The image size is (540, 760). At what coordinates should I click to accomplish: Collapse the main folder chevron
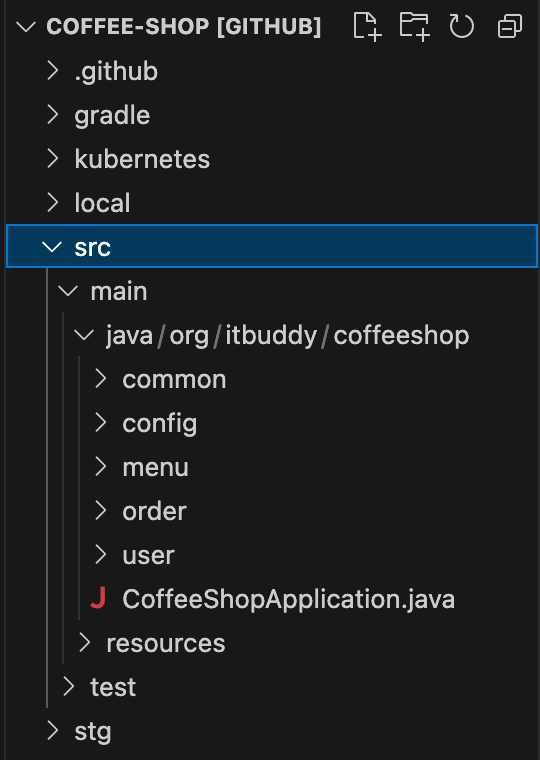pyautogui.click(x=68, y=291)
